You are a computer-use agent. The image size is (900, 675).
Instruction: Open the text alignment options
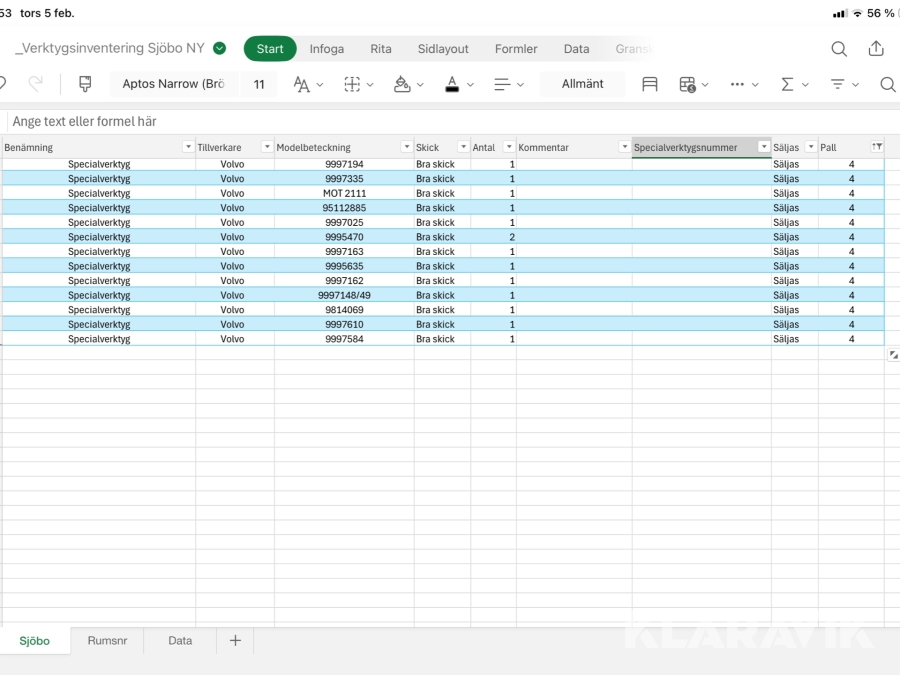pyautogui.click(x=502, y=84)
